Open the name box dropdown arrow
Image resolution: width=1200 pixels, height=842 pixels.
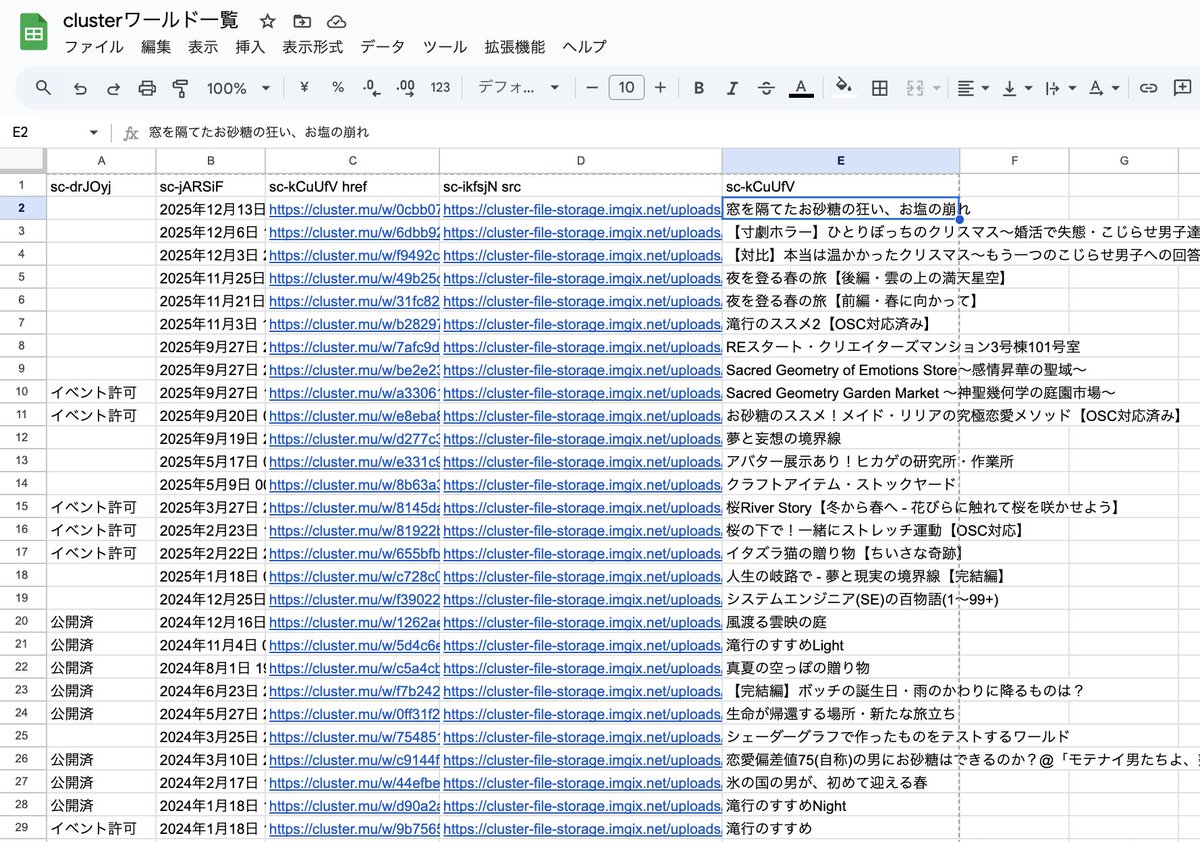94,133
